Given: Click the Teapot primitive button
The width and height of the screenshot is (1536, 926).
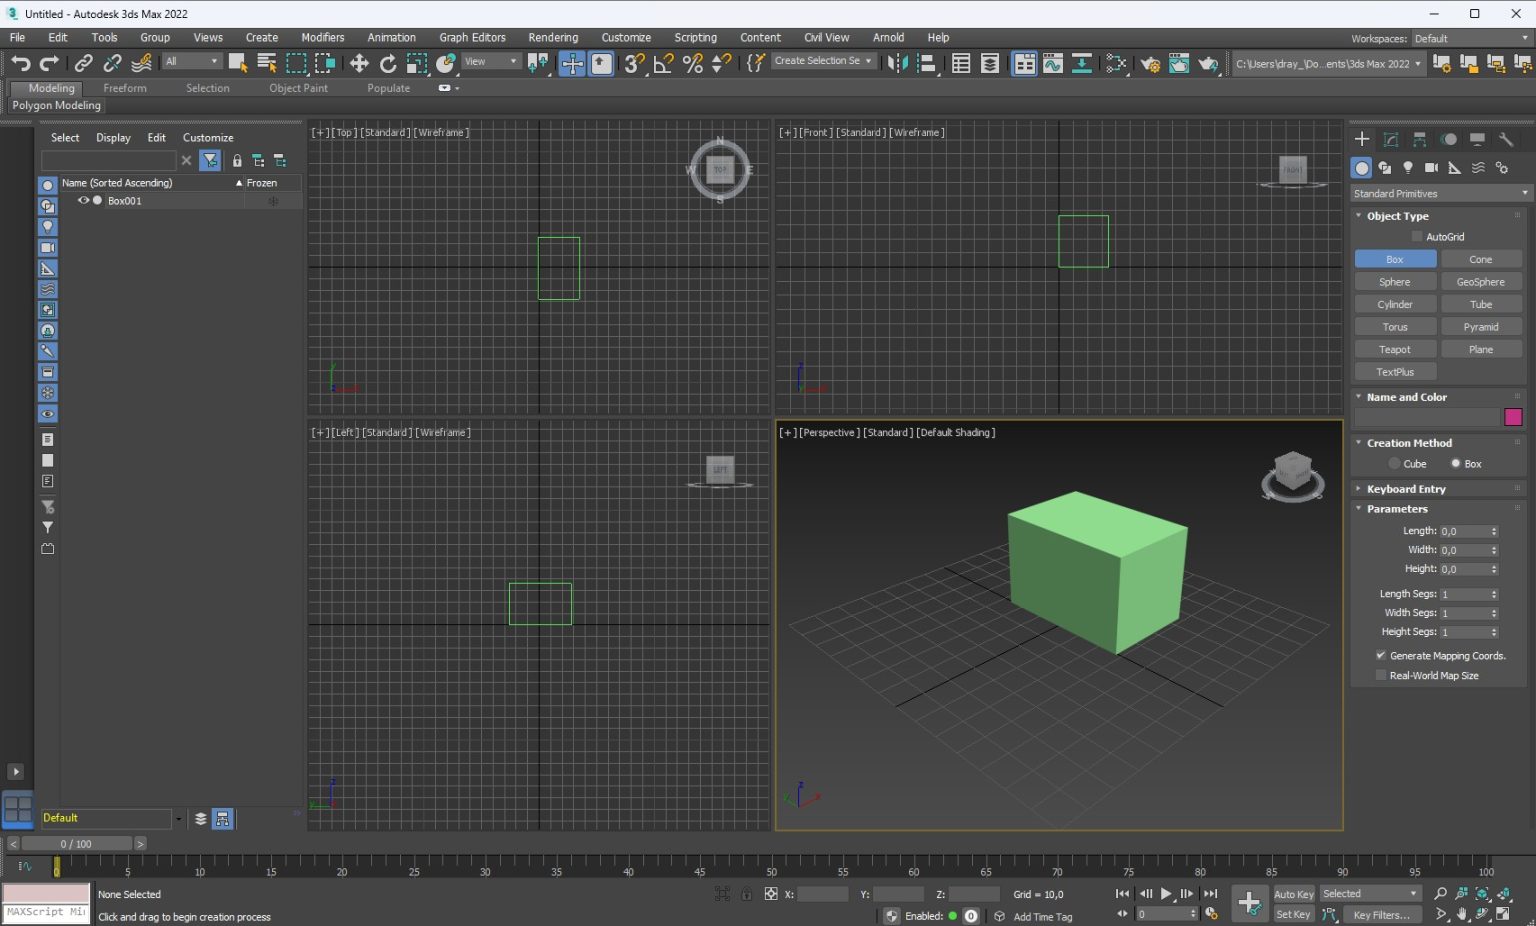Looking at the screenshot, I should click(1394, 349).
